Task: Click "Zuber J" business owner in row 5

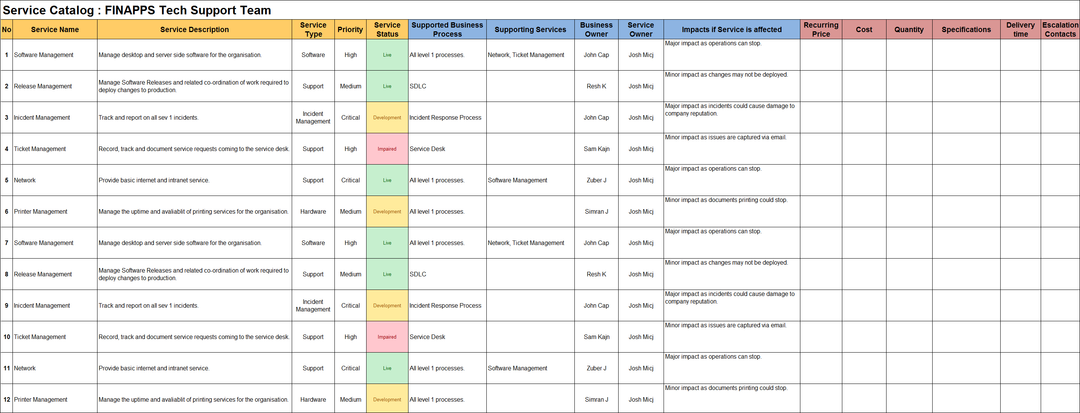Action: [596, 180]
